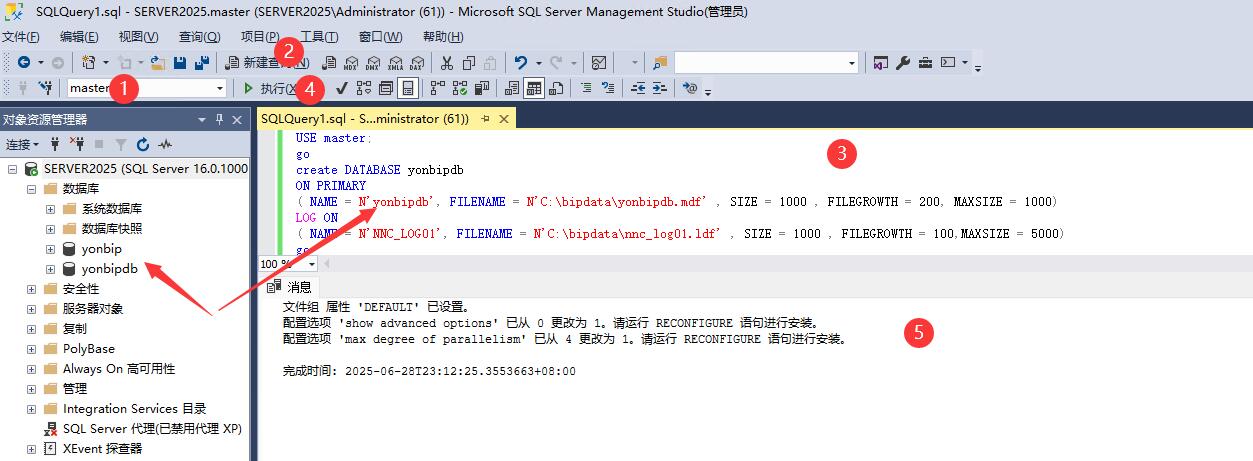Click the navigate backward arrow icon
Screen dimensions: 1253x461
24,62
